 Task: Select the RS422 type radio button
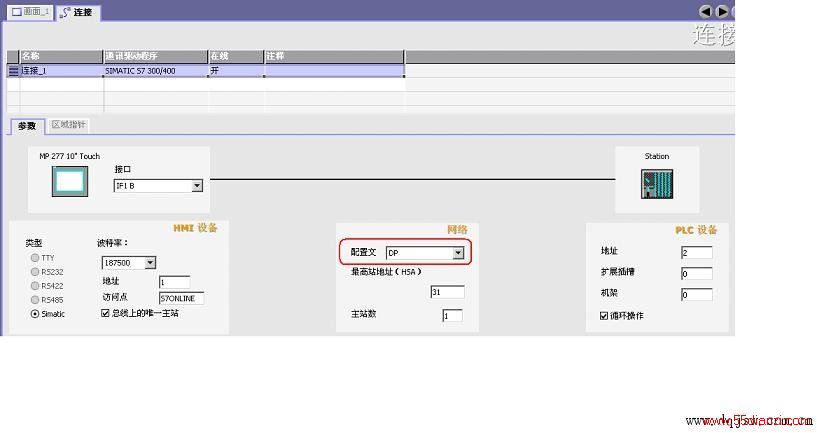coord(35,286)
